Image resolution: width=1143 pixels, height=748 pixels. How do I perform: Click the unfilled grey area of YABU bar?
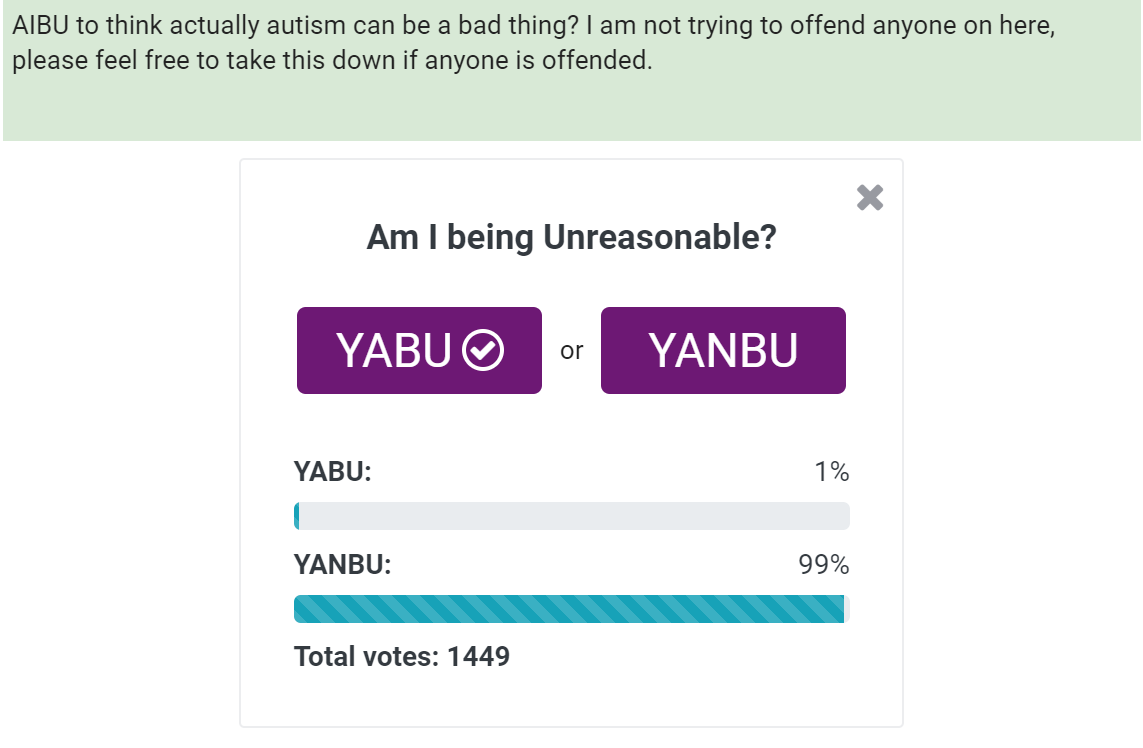coord(574,516)
